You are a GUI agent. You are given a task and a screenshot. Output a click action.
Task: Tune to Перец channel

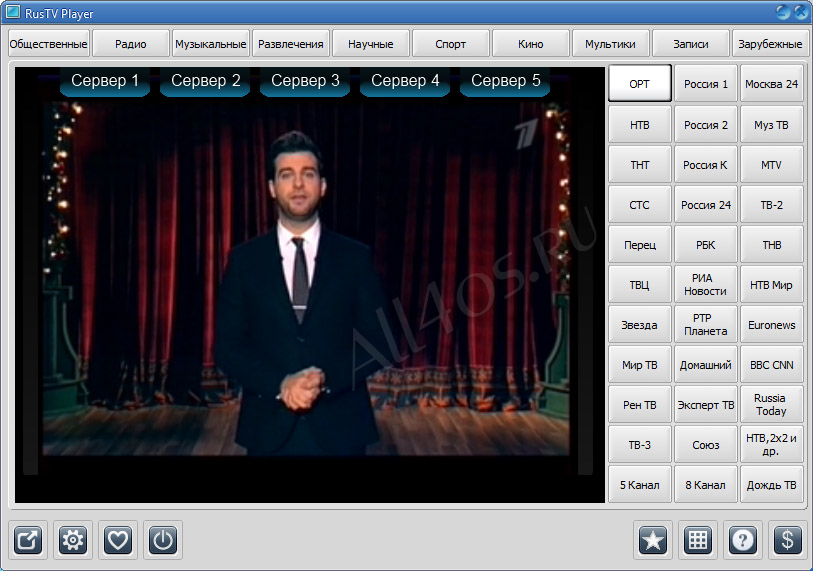click(639, 244)
